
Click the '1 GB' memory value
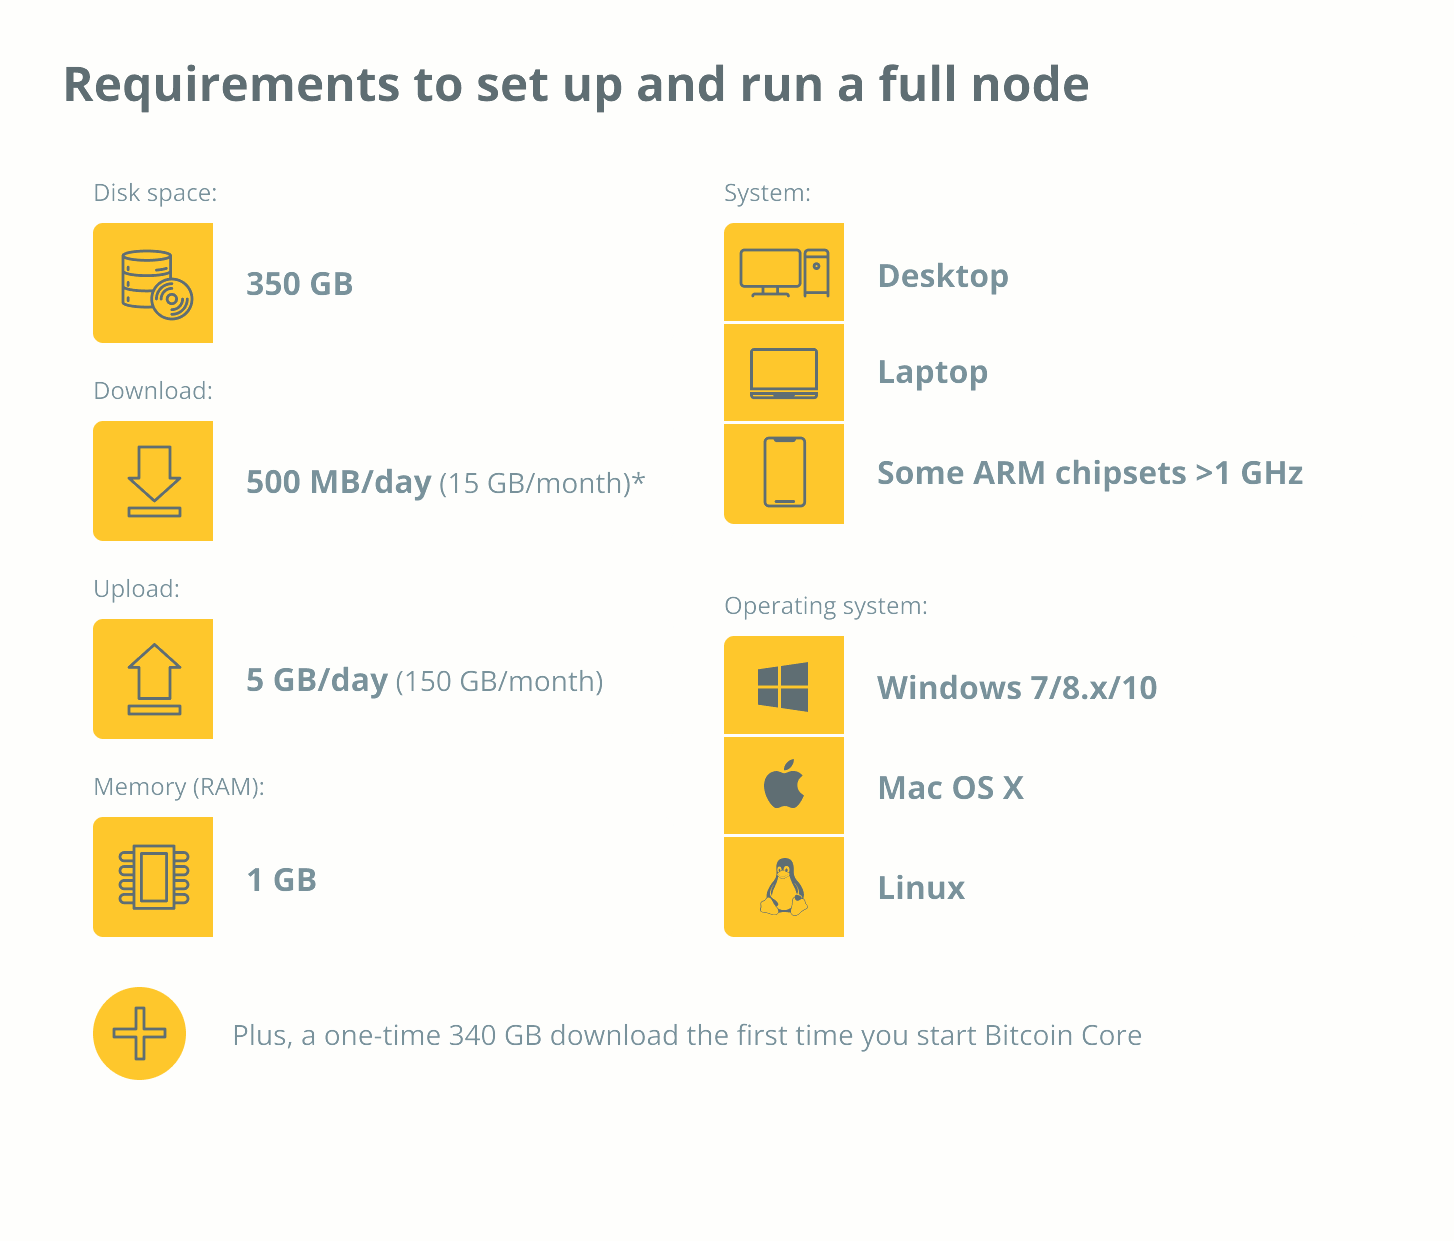click(x=282, y=880)
